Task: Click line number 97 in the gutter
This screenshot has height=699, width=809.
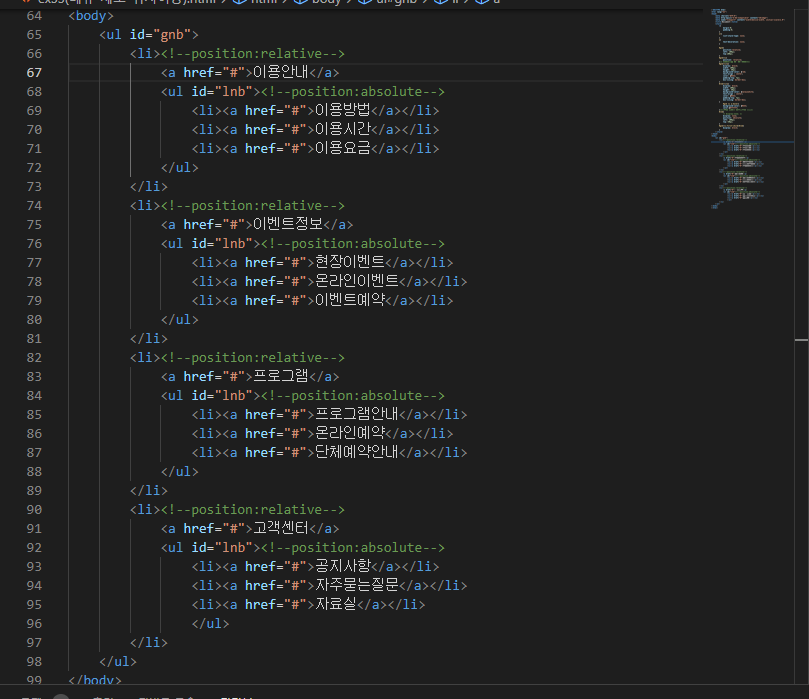Action: [34, 643]
